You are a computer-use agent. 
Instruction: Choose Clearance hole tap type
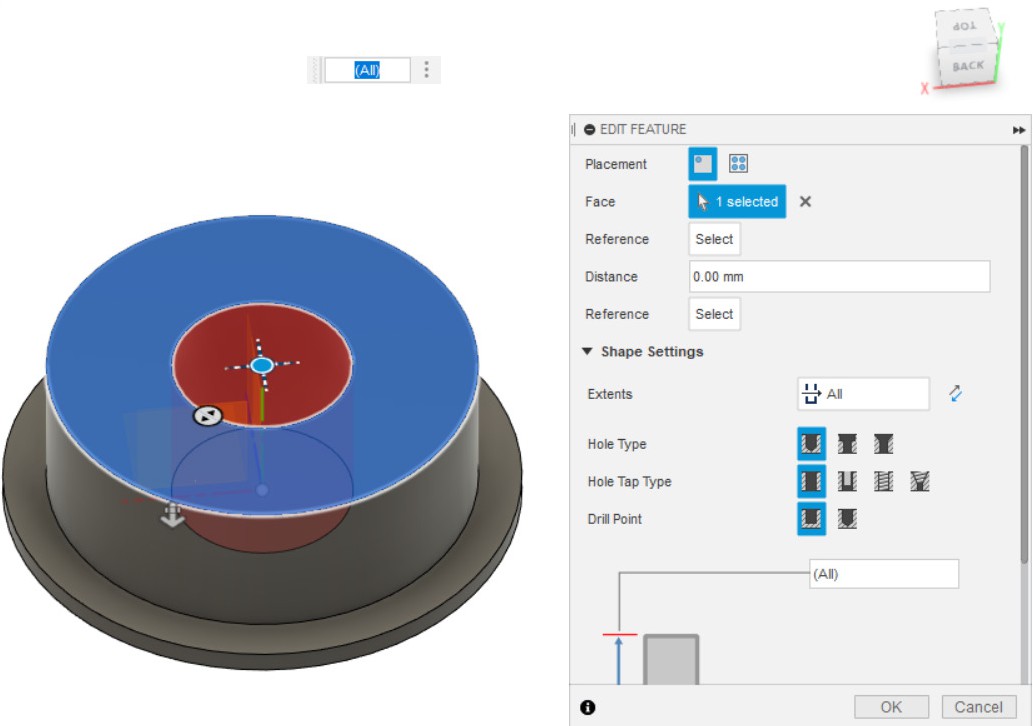tap(847, 482)
